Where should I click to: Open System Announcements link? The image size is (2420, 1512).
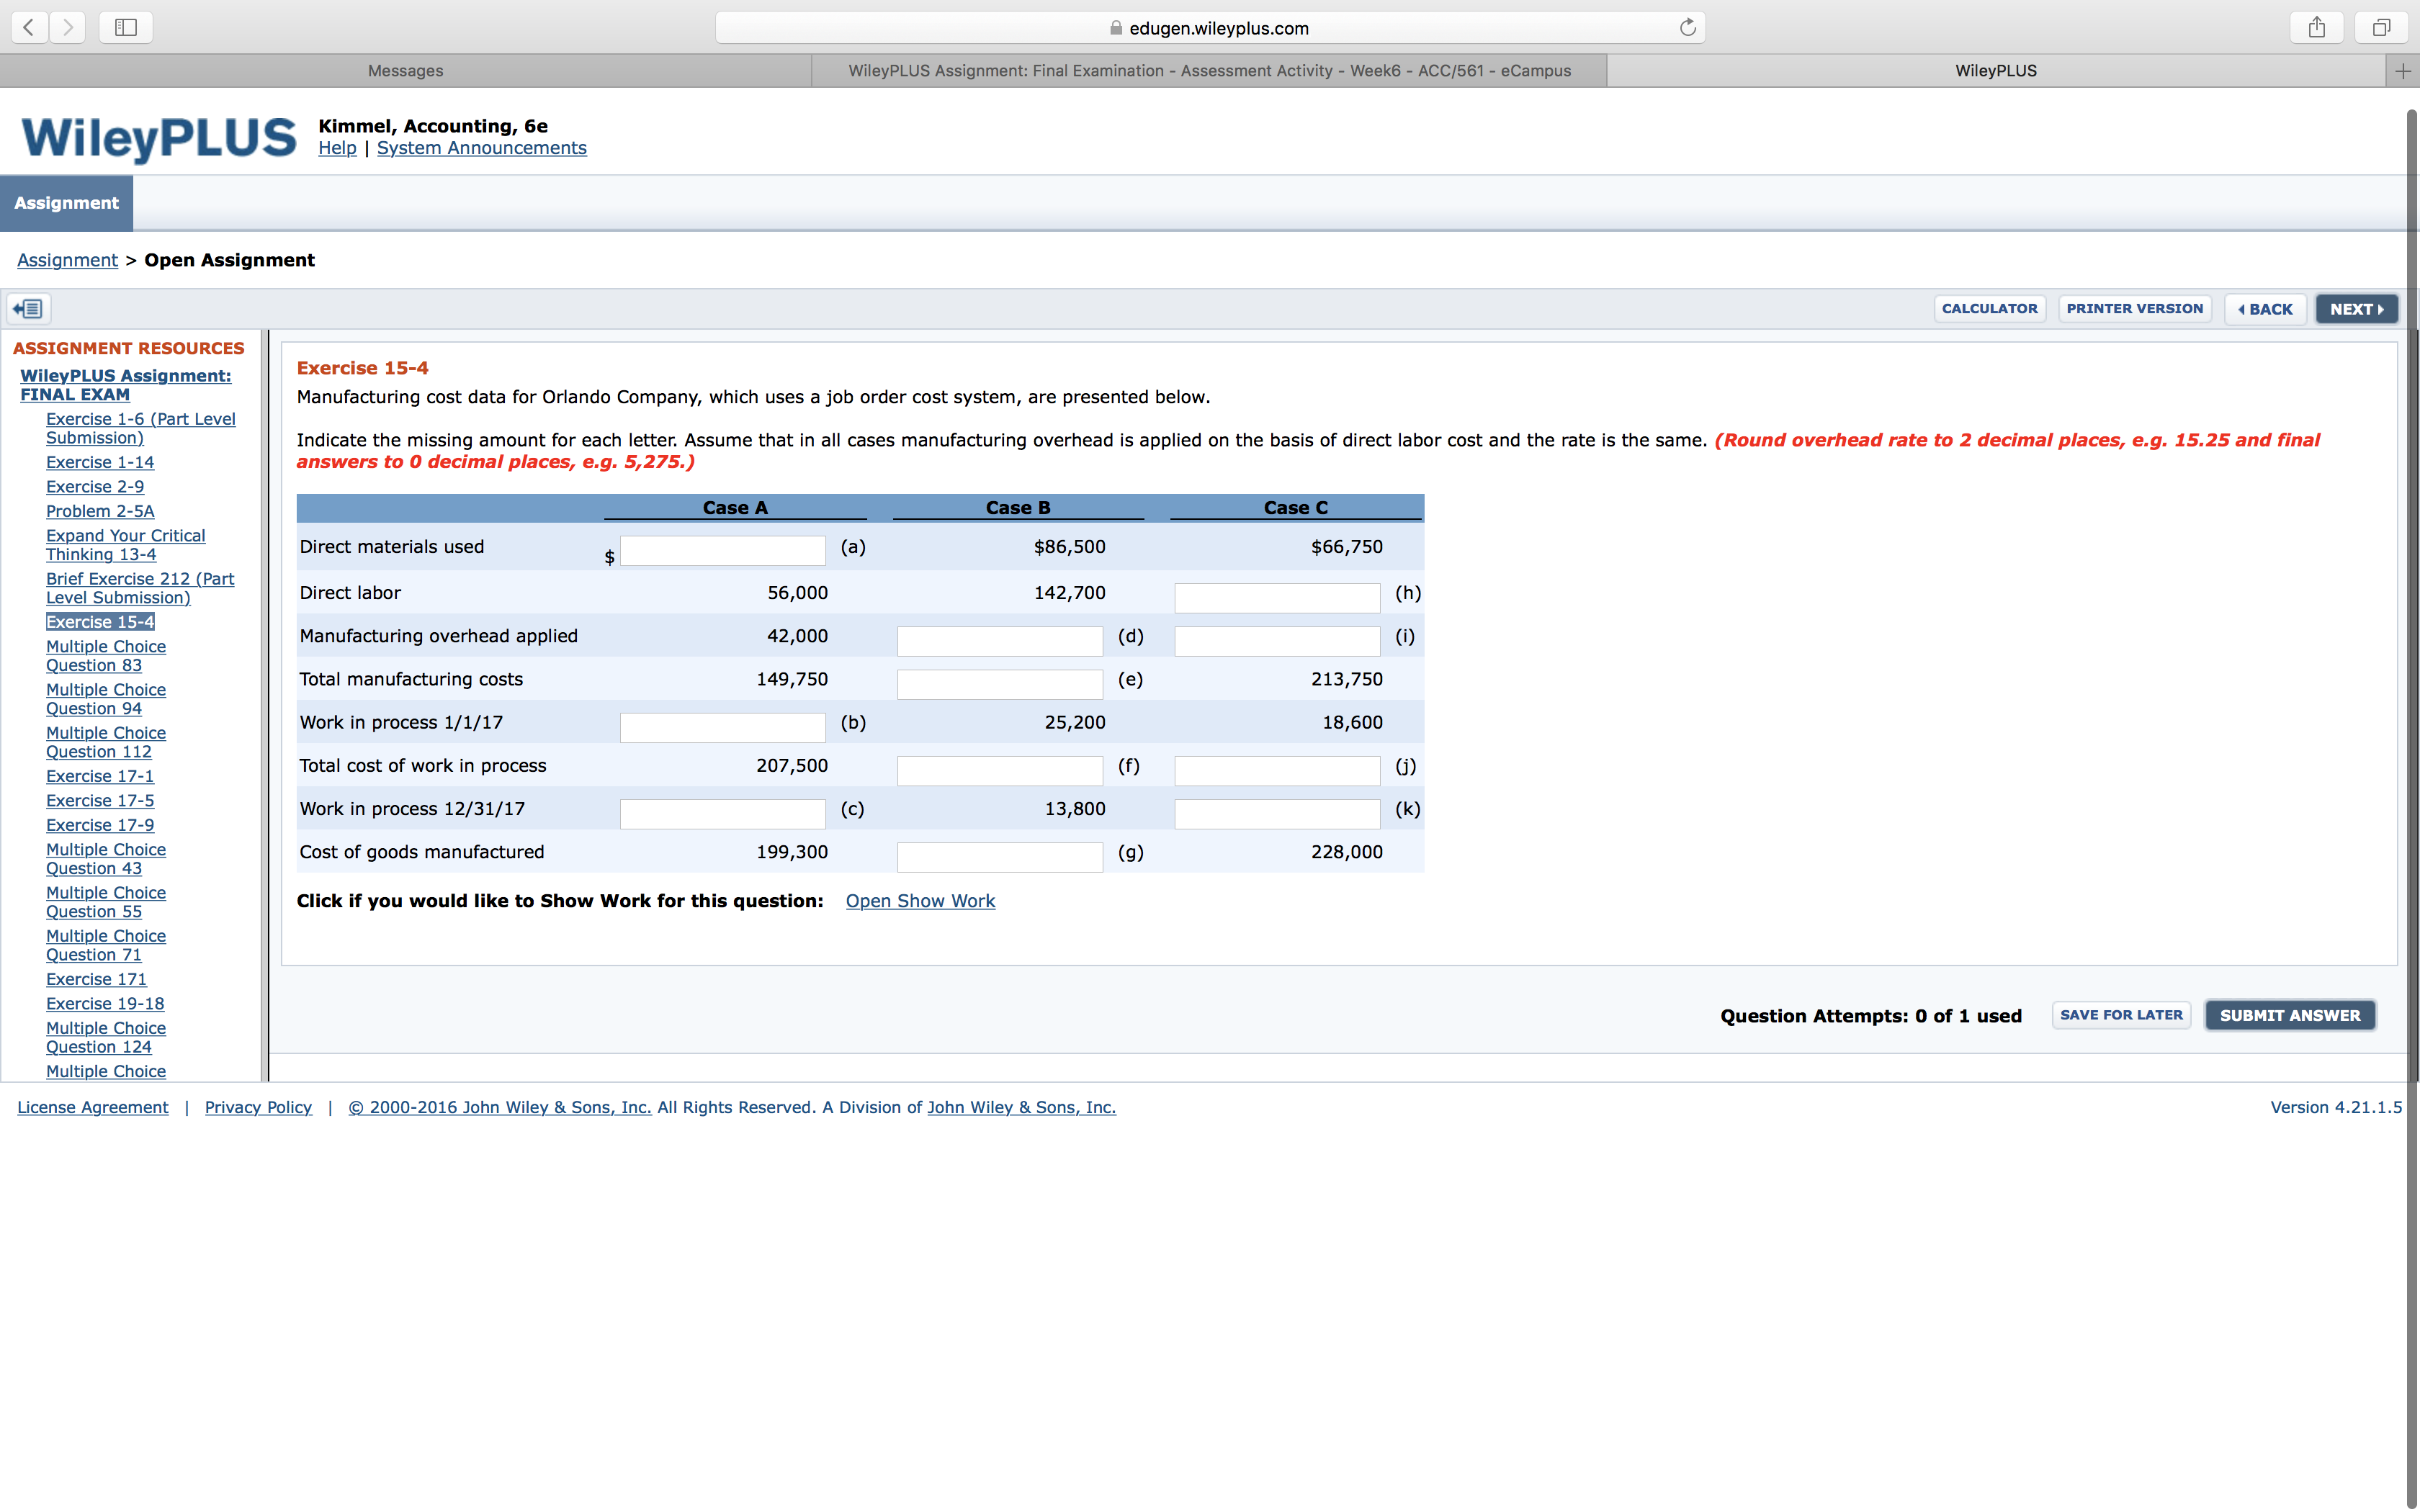(482, 148)
